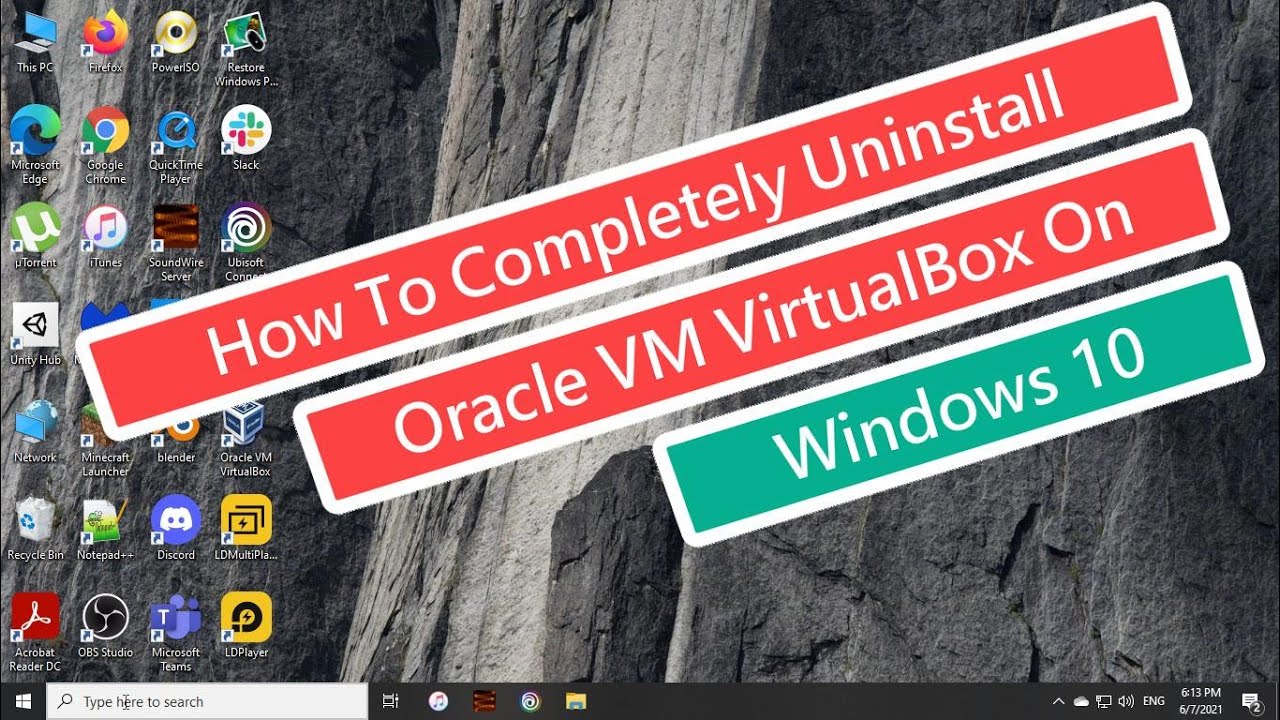Open the This PC desktop icon
Screen dimensions: 1280x720
point(35,42)
